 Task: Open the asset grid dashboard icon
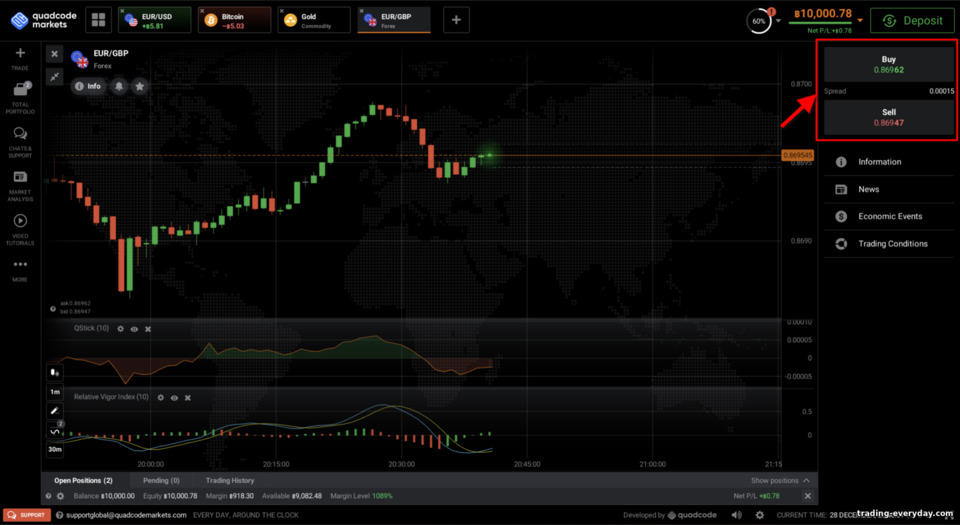(99, 20)
